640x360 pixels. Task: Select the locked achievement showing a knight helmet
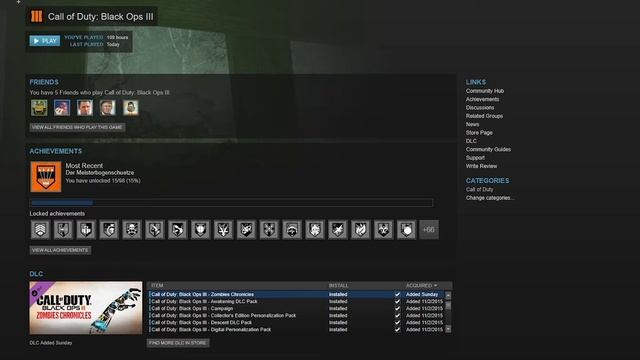109,230
